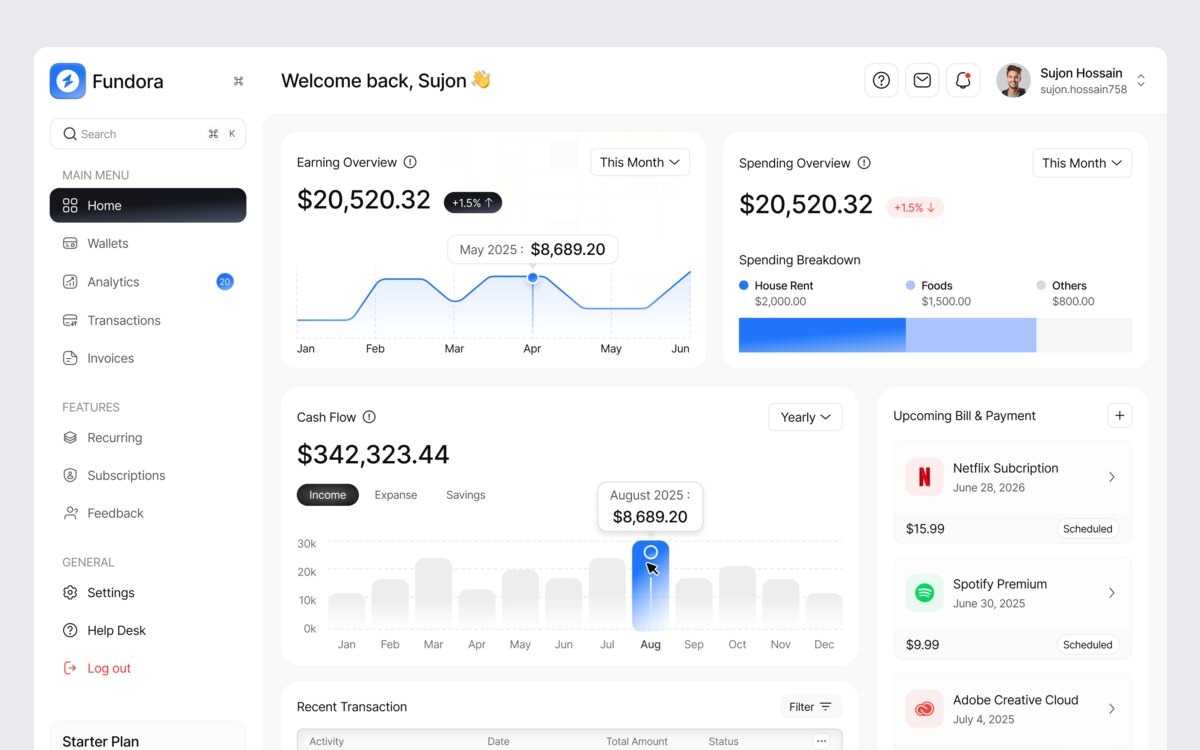1200x750 pixels.
Task: Click the Recurring layers icon
Action: point(70,437)
